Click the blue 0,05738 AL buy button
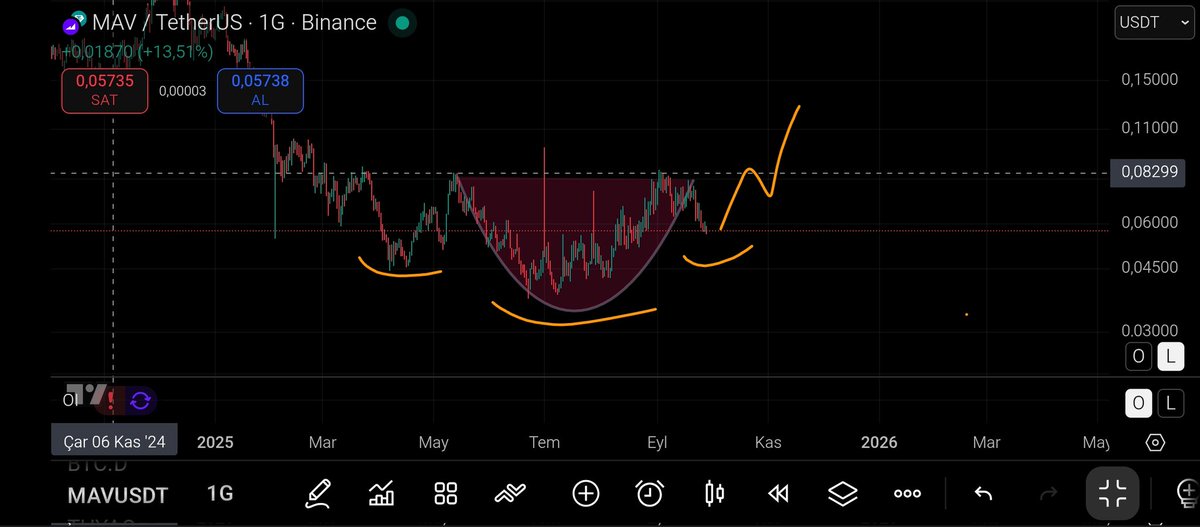 click(260, 90)
